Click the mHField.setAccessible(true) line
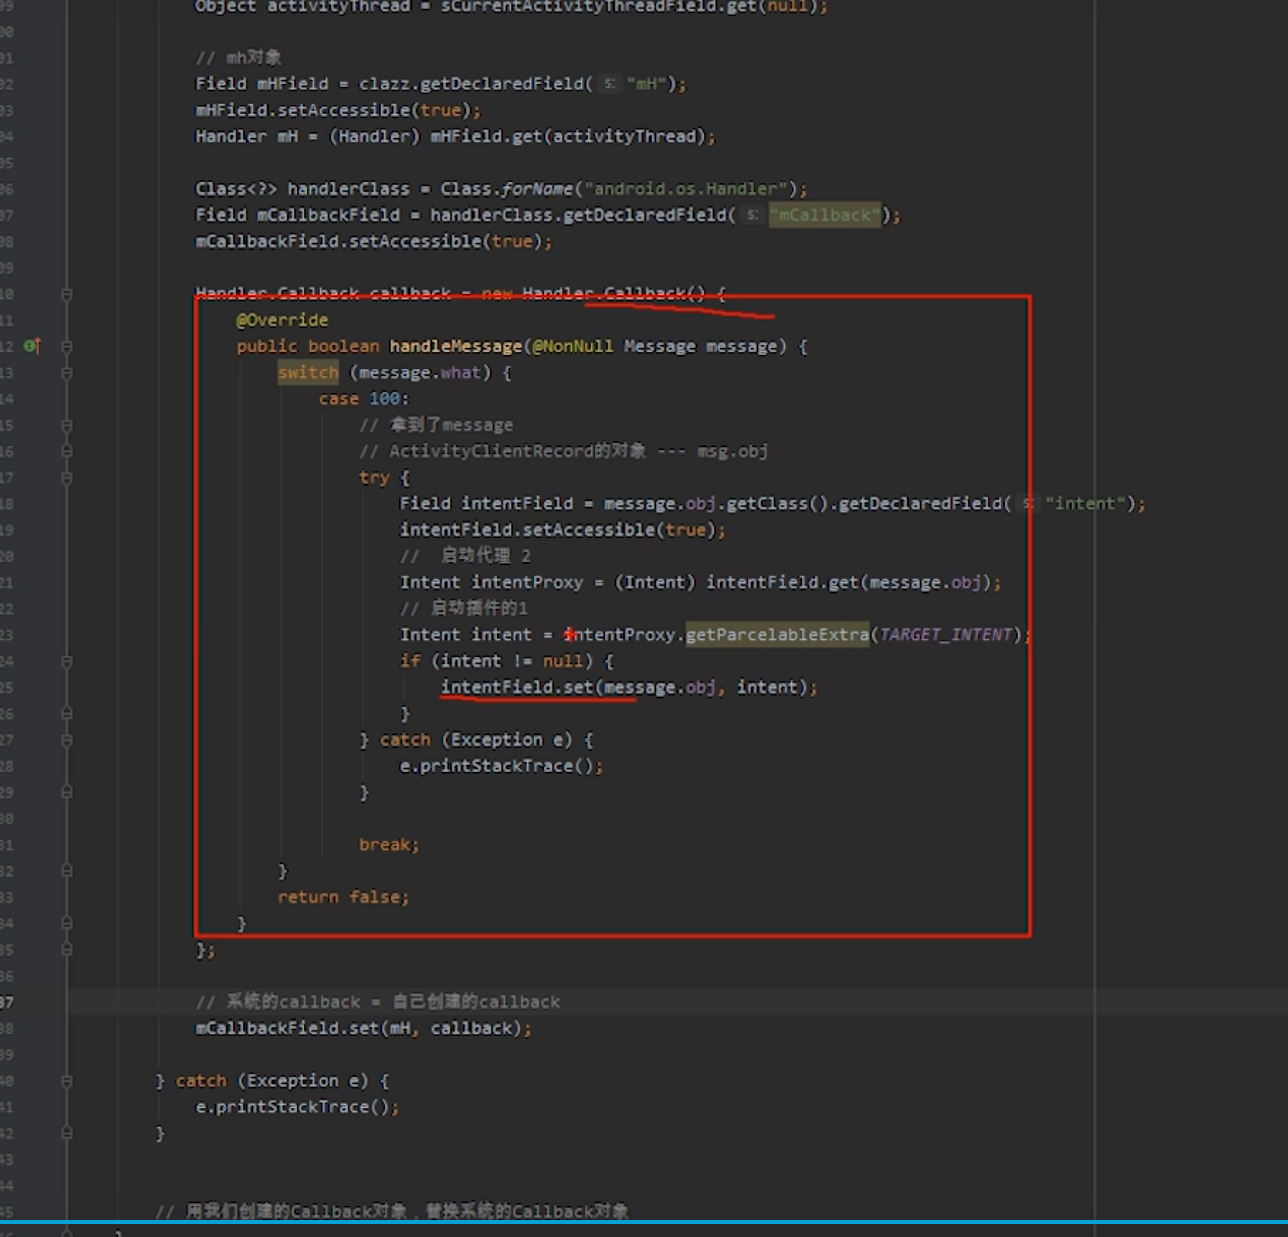 pos(338,110)
